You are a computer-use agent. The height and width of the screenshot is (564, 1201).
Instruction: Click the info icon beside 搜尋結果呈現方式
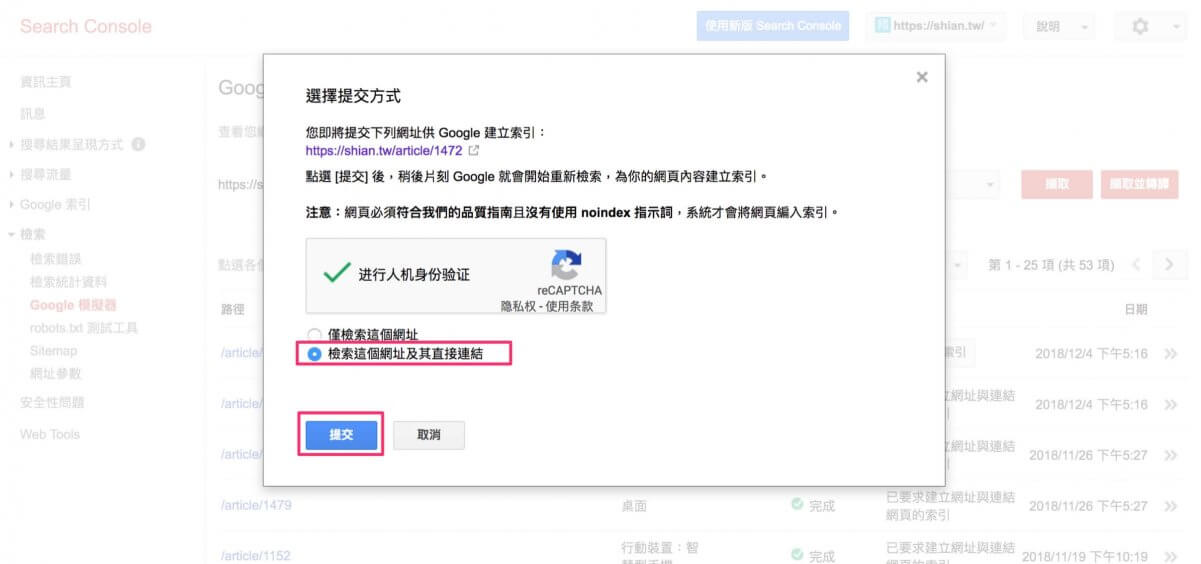(x=138, y=144)
